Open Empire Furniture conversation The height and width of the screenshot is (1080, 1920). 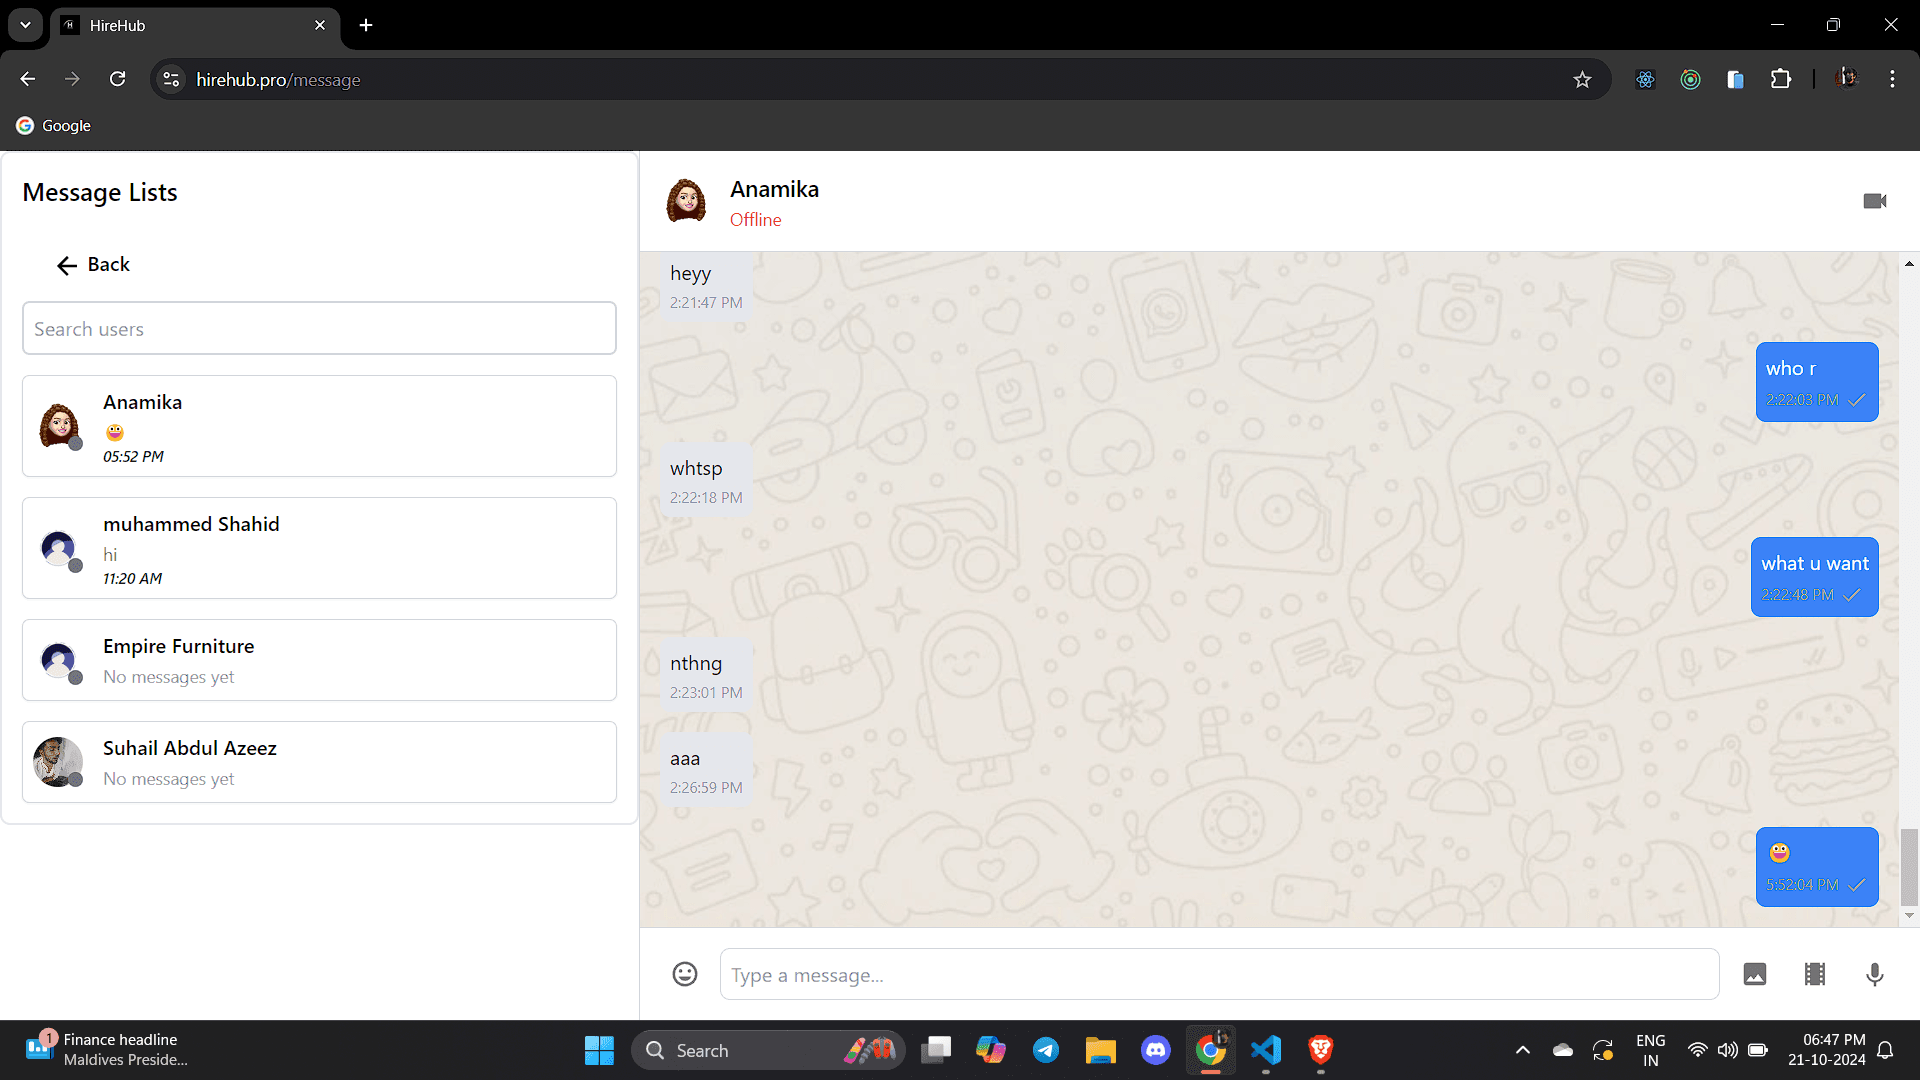tap(319, 660)
